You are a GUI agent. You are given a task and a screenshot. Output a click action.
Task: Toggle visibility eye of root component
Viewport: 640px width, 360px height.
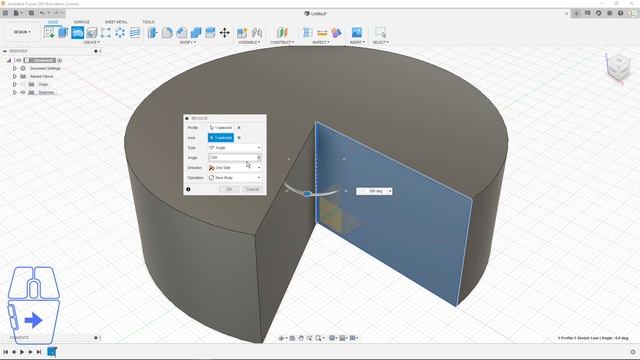(x=18, y=60)
